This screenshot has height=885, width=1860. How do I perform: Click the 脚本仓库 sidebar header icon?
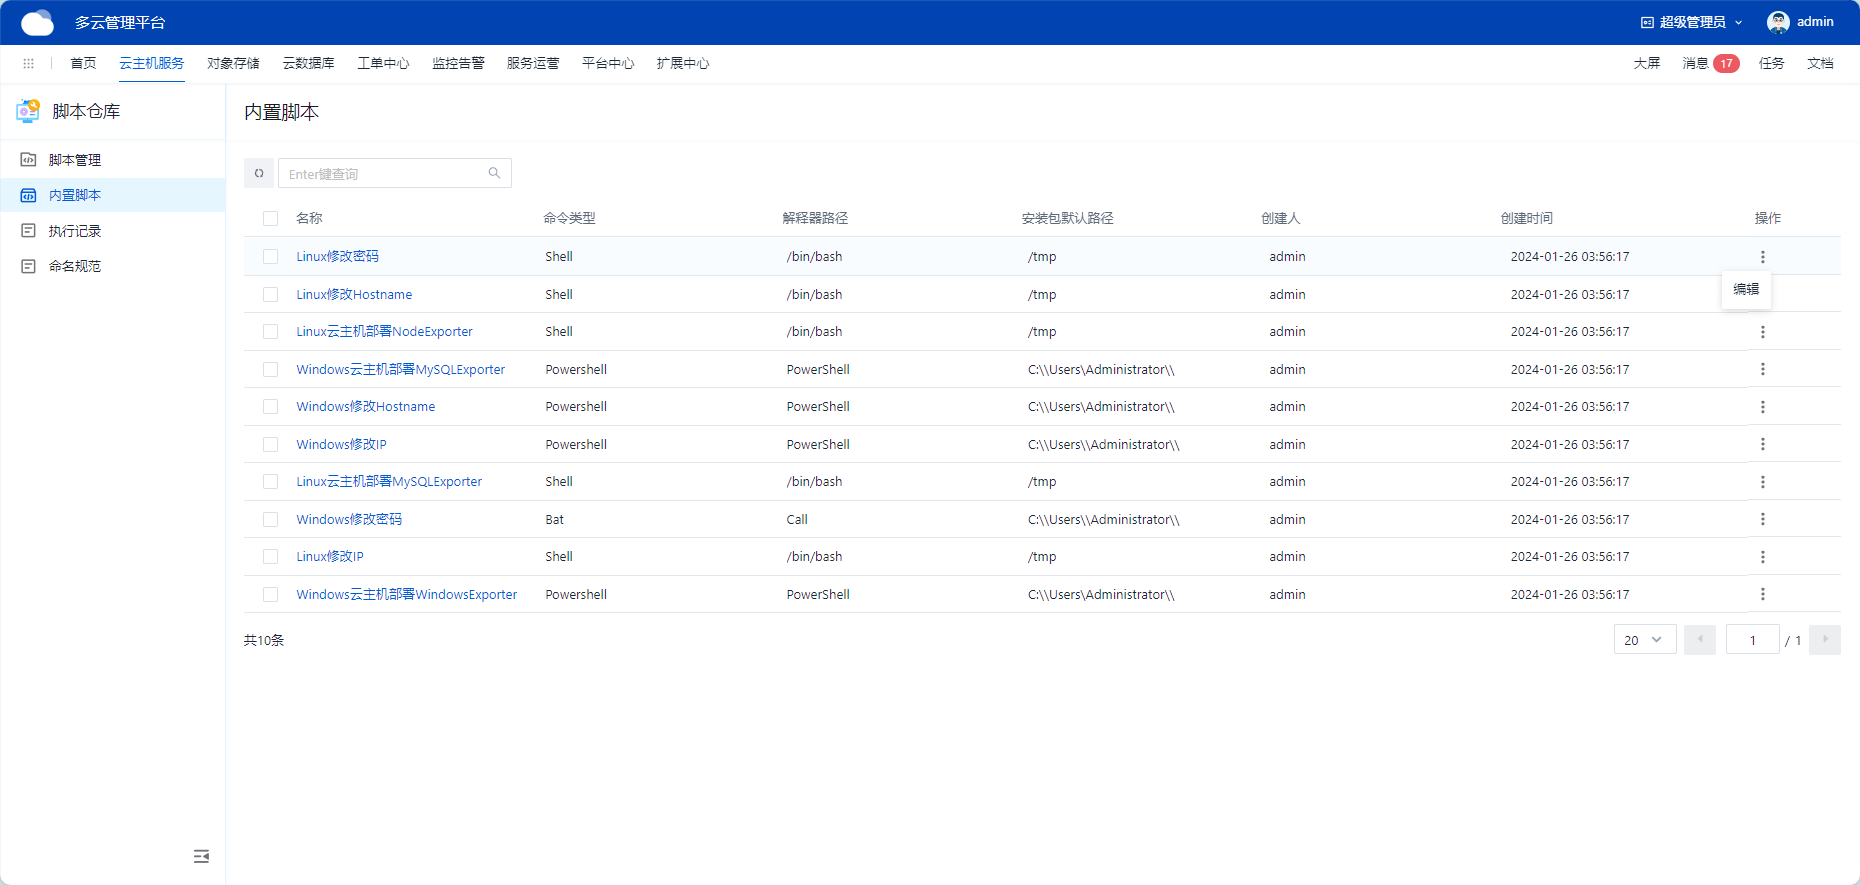click(x=28, y=111)
